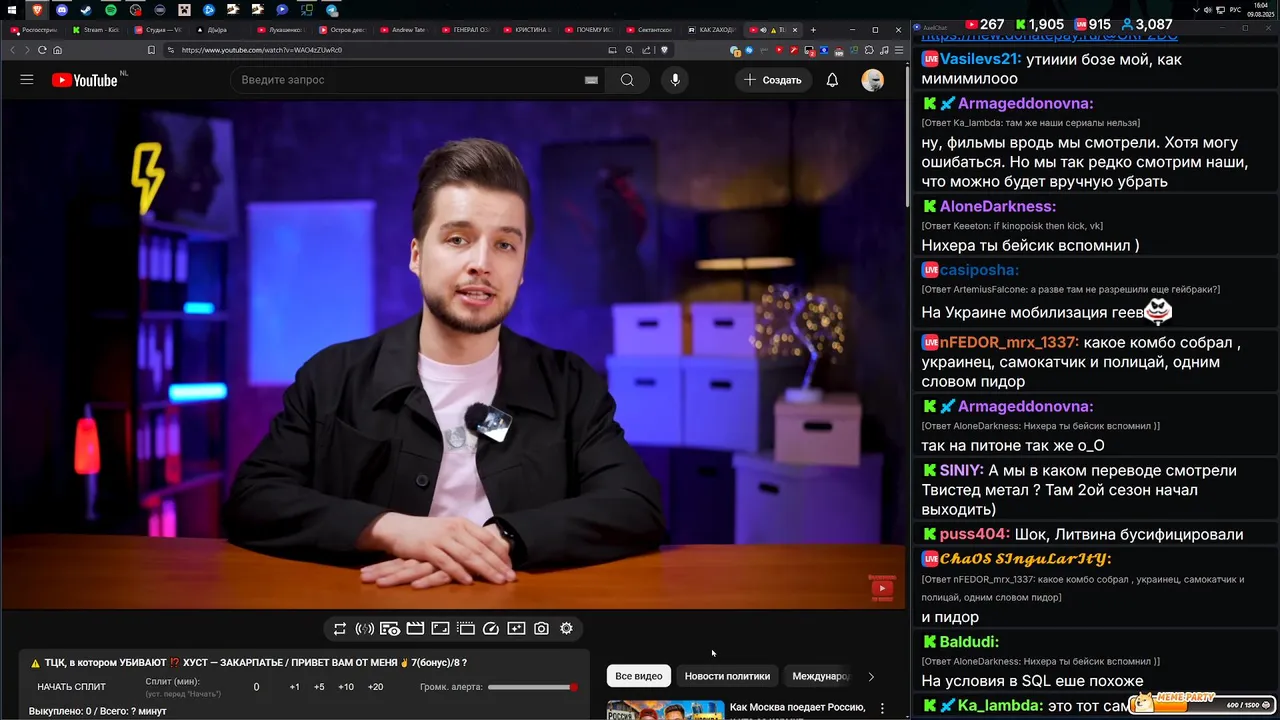Viewport: 1280px width, 720px height.
Task: Click the eye overlay icon in video toolbar
Action: (x=390, y=629)
